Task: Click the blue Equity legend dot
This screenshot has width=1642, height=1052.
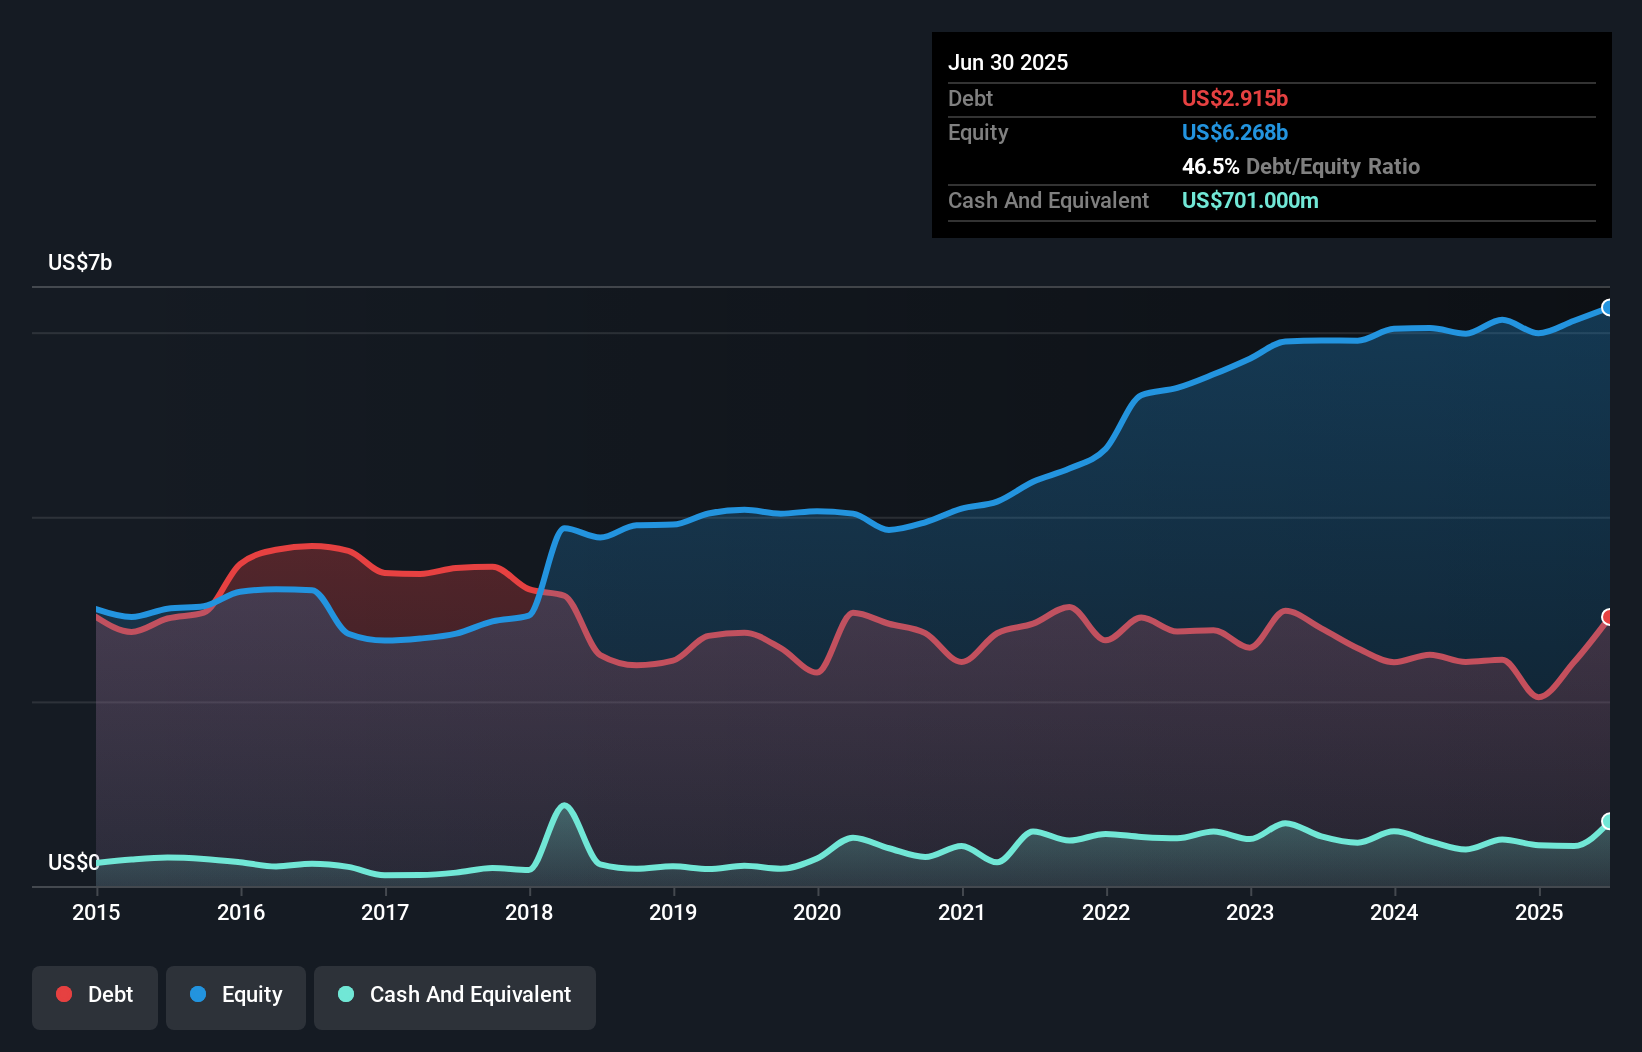Action: (198, 994)
